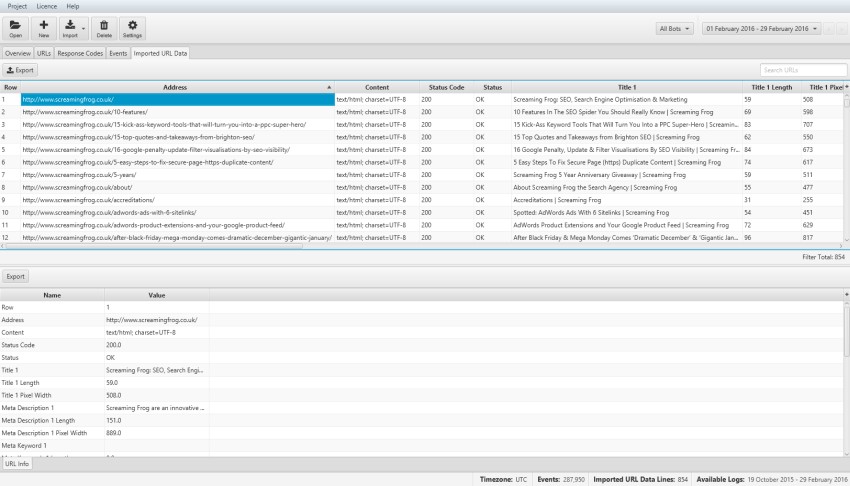Viewport: 850px width, 486px height.
Task: Click the plus column selector of upper table
Action: click(846, 87)
